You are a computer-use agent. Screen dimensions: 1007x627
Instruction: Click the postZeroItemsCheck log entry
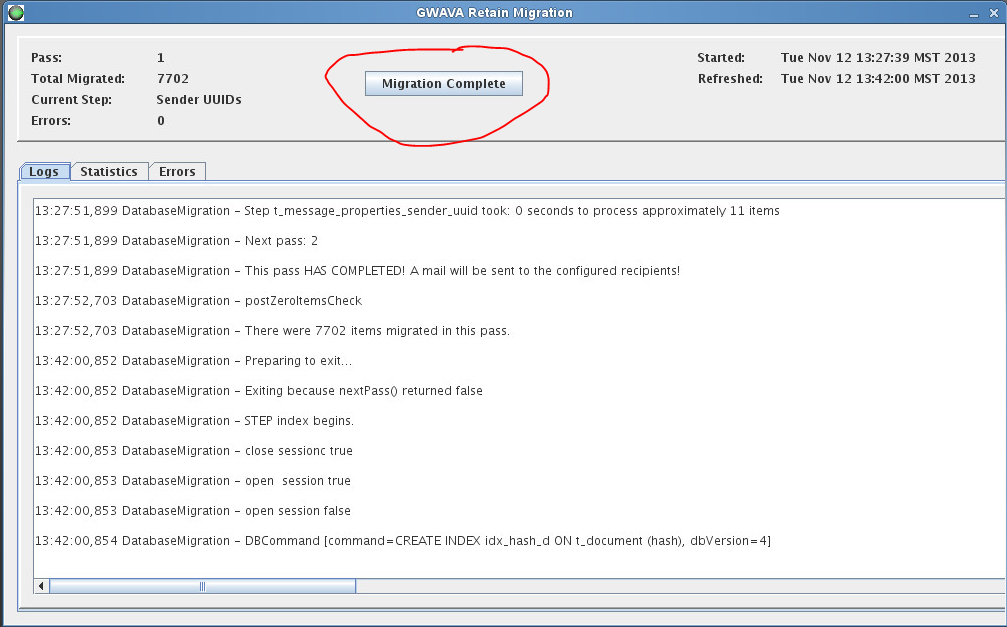click(198, 301)
